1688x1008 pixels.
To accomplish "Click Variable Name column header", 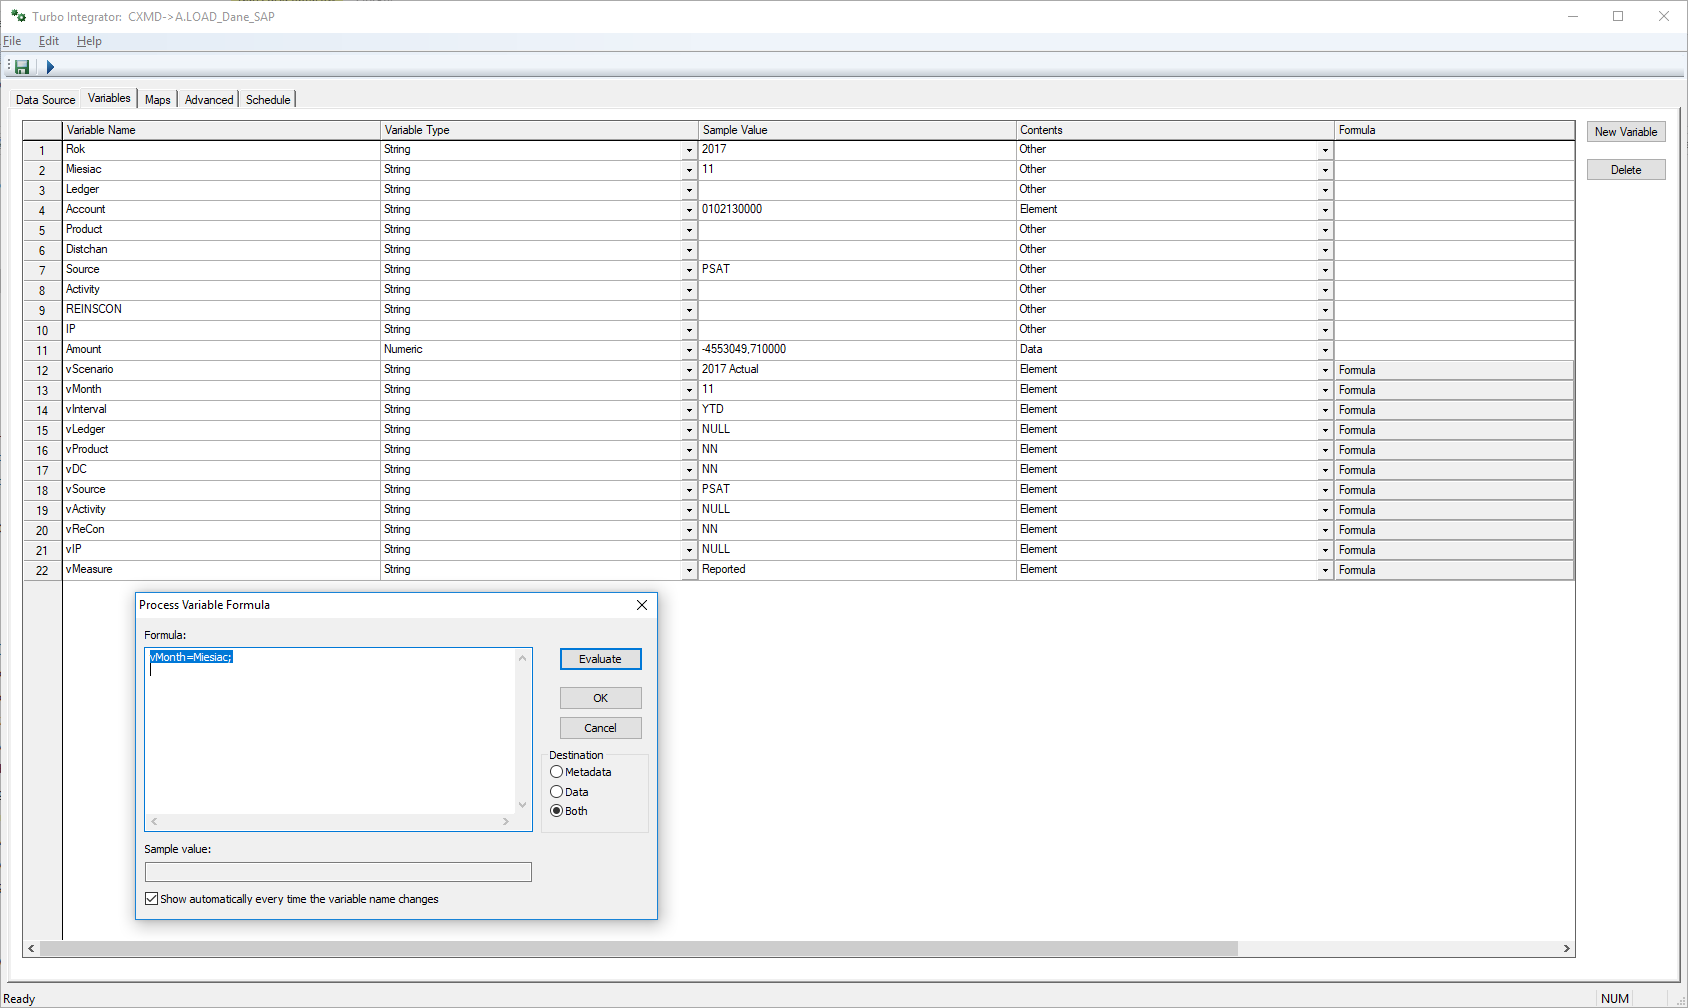I will (222, 130).
